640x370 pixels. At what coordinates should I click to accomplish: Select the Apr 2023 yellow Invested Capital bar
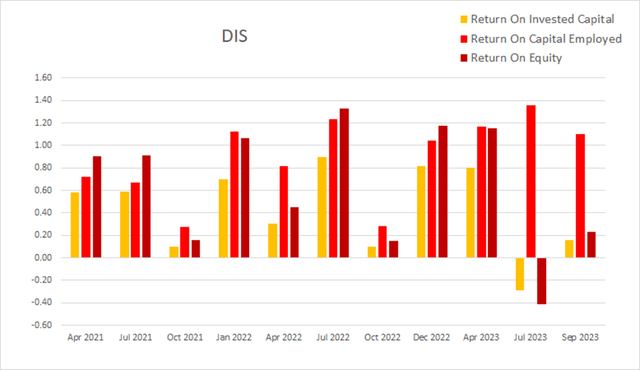[x=471, y=213]
